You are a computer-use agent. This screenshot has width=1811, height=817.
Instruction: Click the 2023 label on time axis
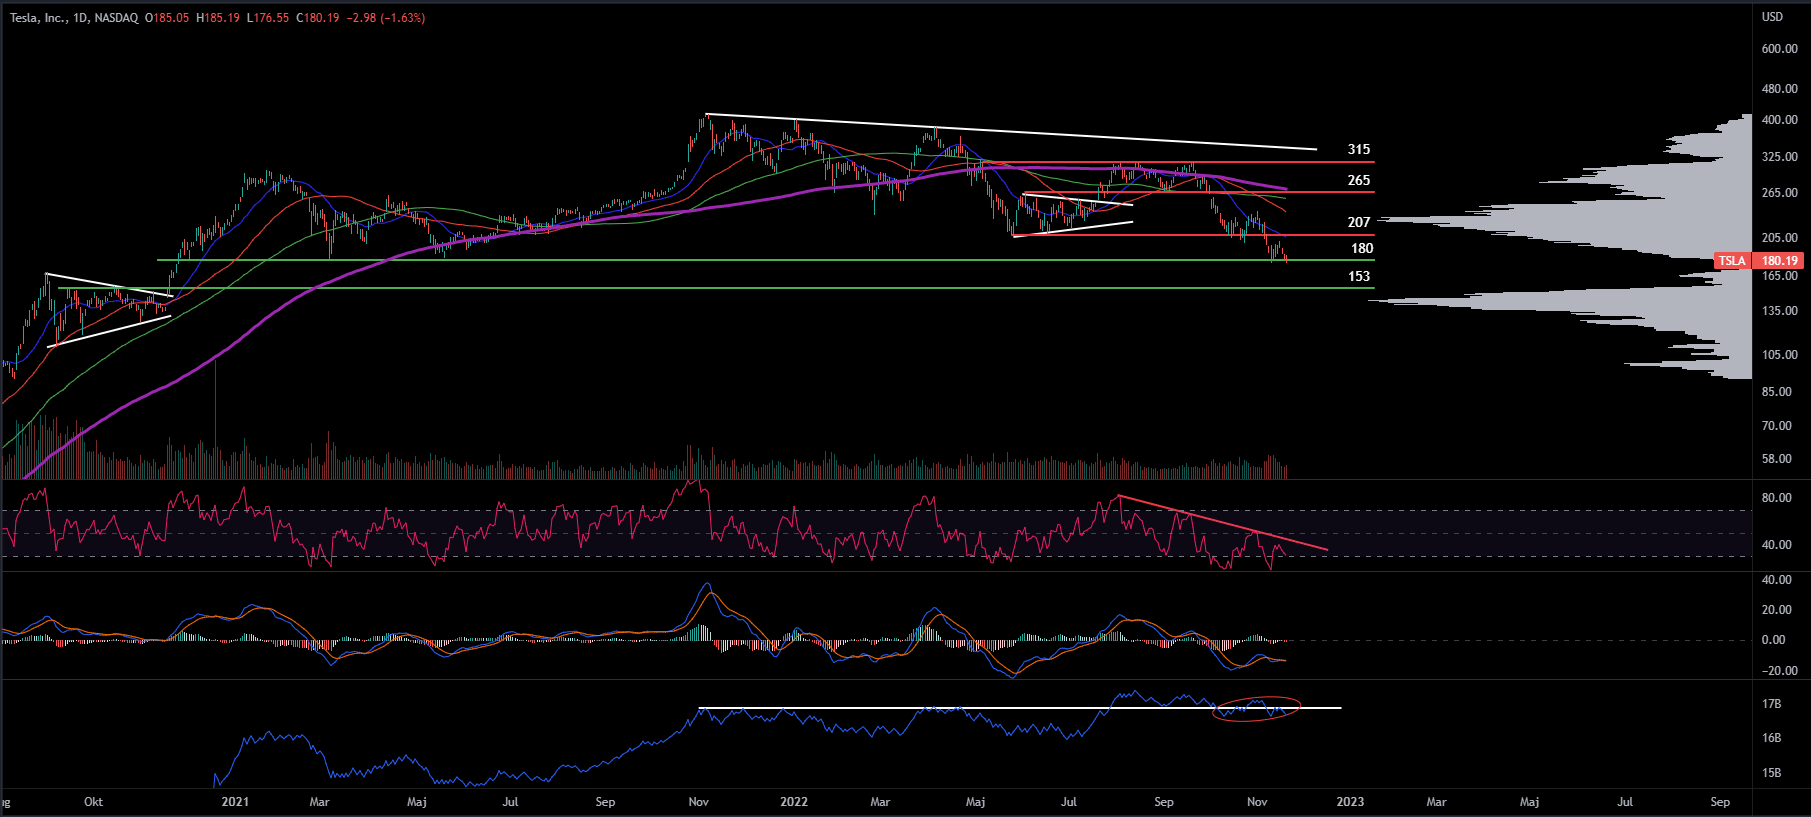coord(1350,802)
